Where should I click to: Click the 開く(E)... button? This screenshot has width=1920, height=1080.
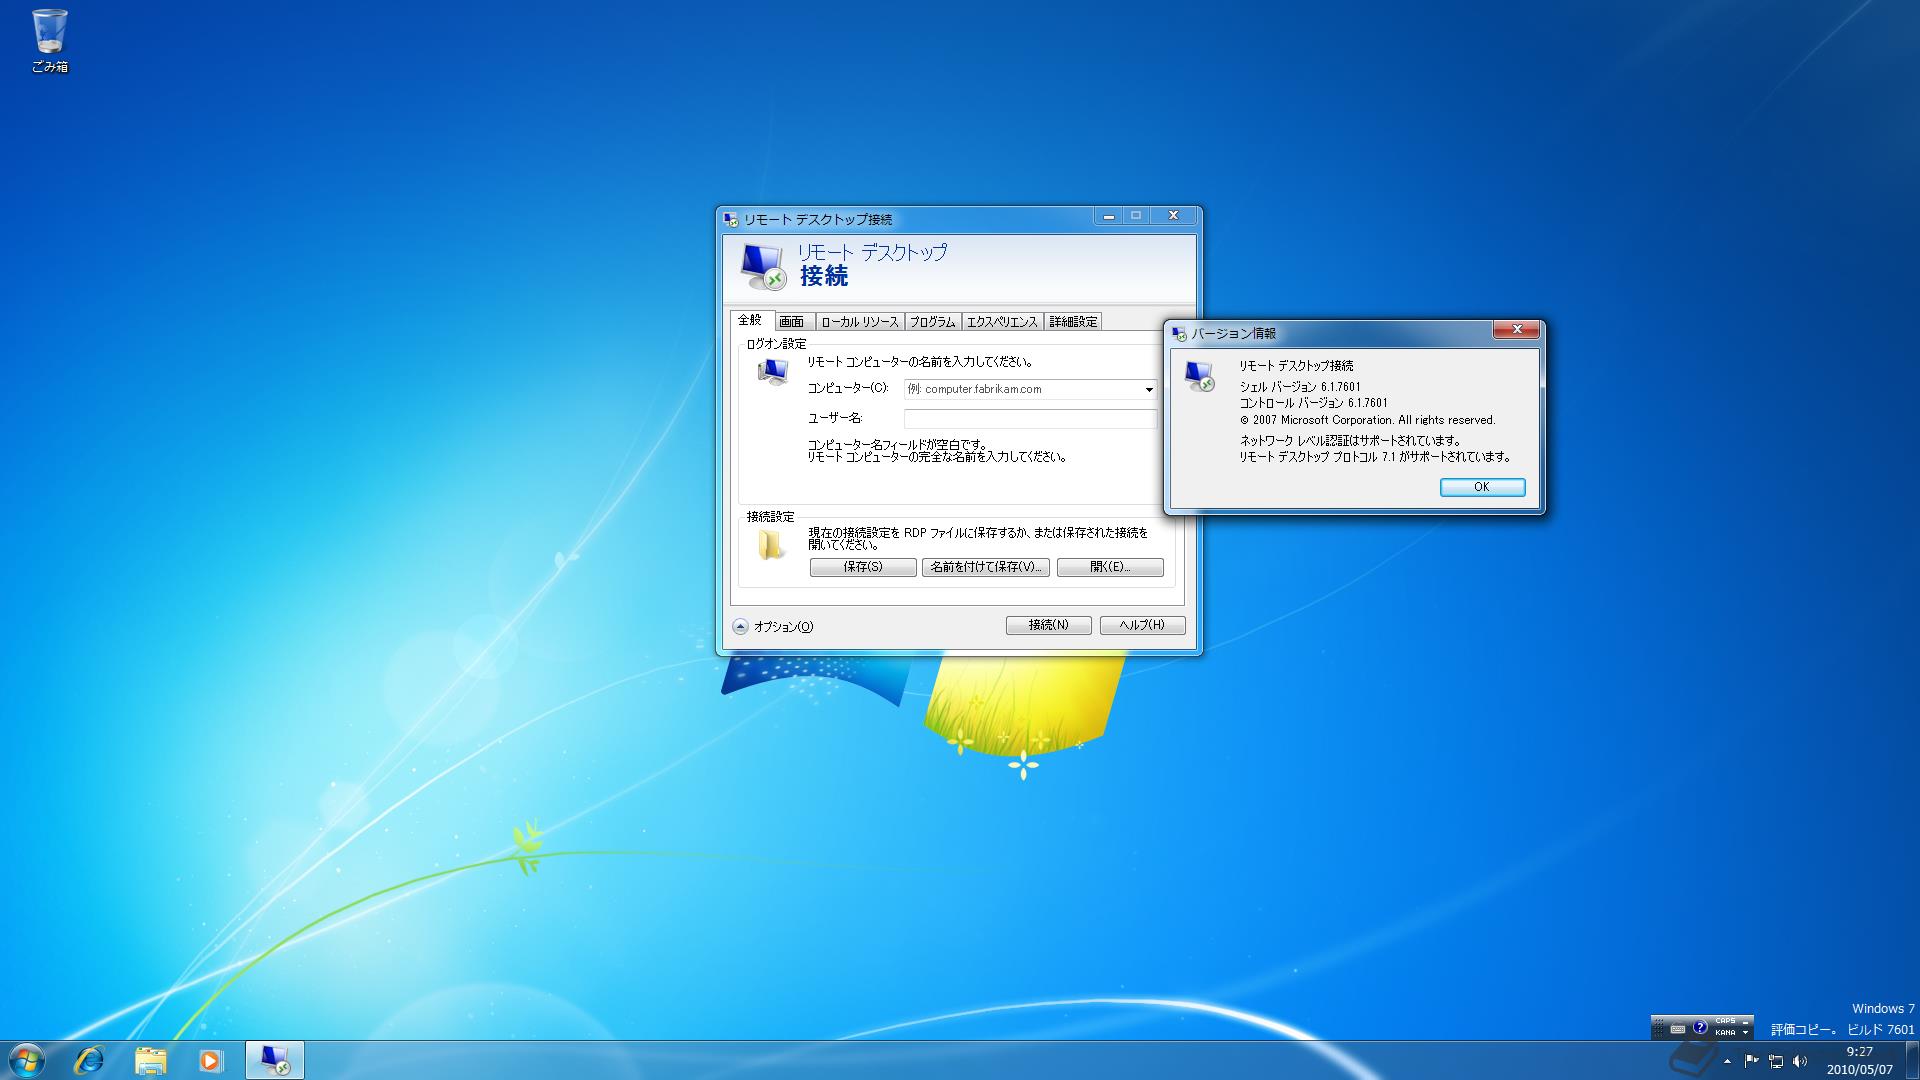pos(1110,567)
